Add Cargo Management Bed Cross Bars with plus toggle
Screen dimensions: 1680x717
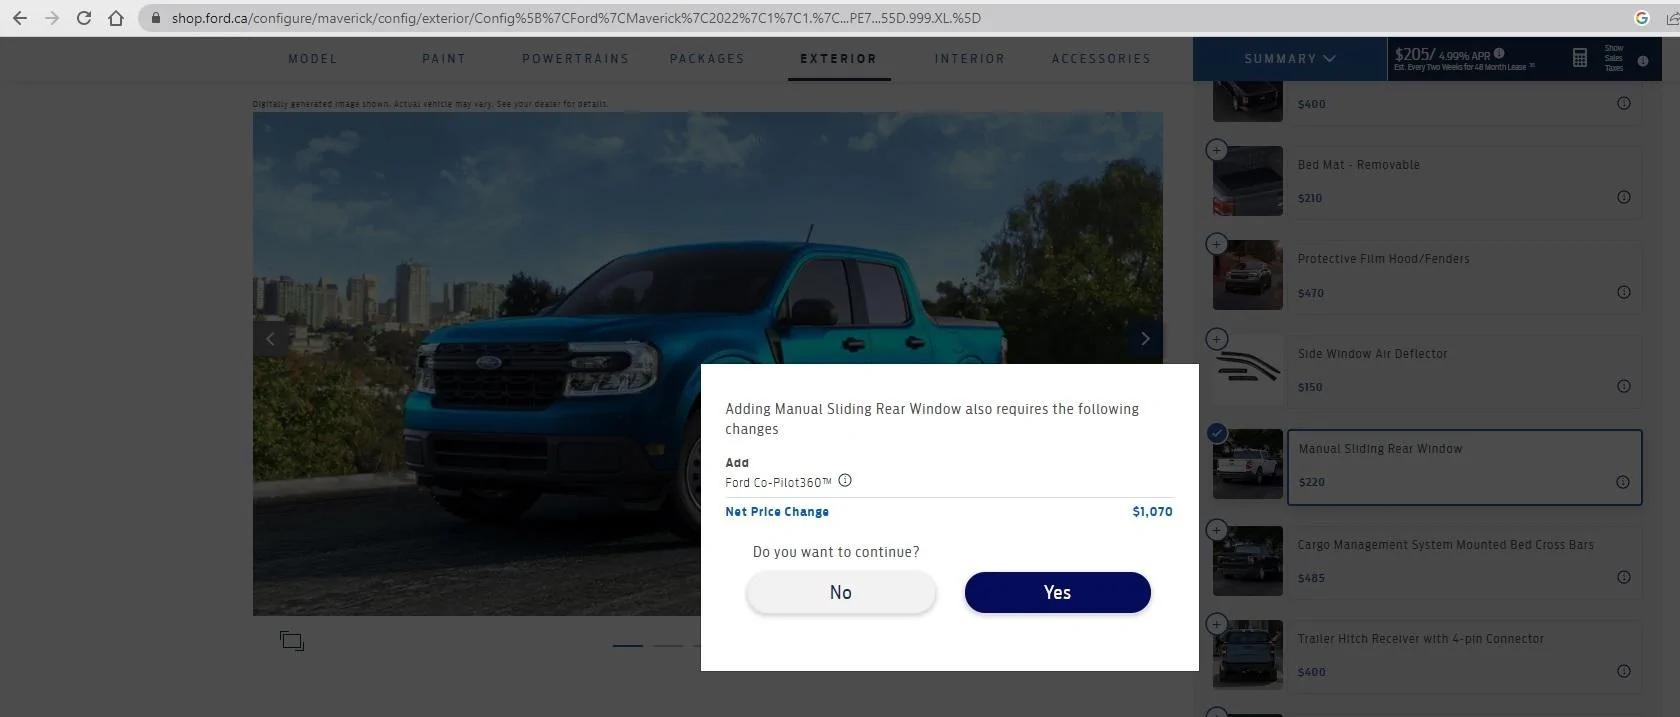[x=1216, y=529]
